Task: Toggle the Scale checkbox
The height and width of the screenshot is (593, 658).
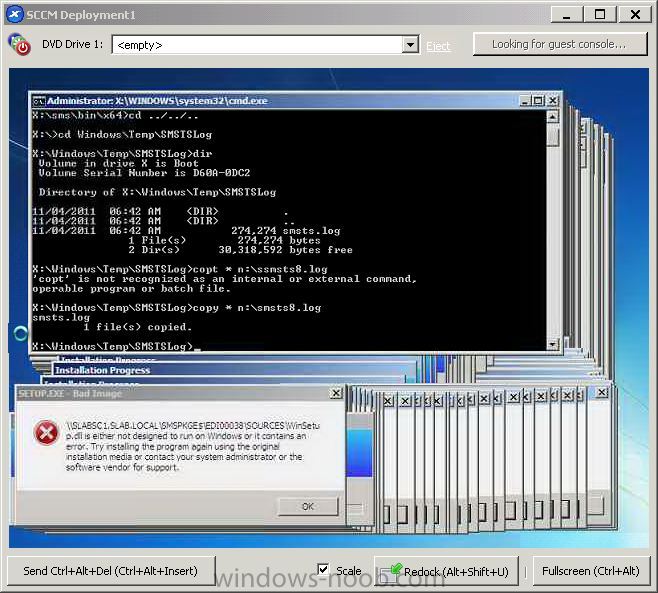Action: coord(323,570)
